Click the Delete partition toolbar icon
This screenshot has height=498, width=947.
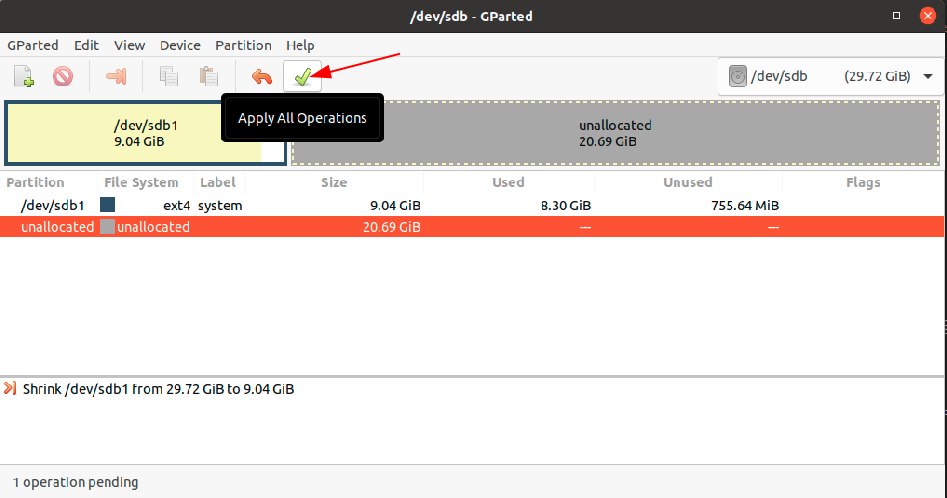tap(63, 76)
